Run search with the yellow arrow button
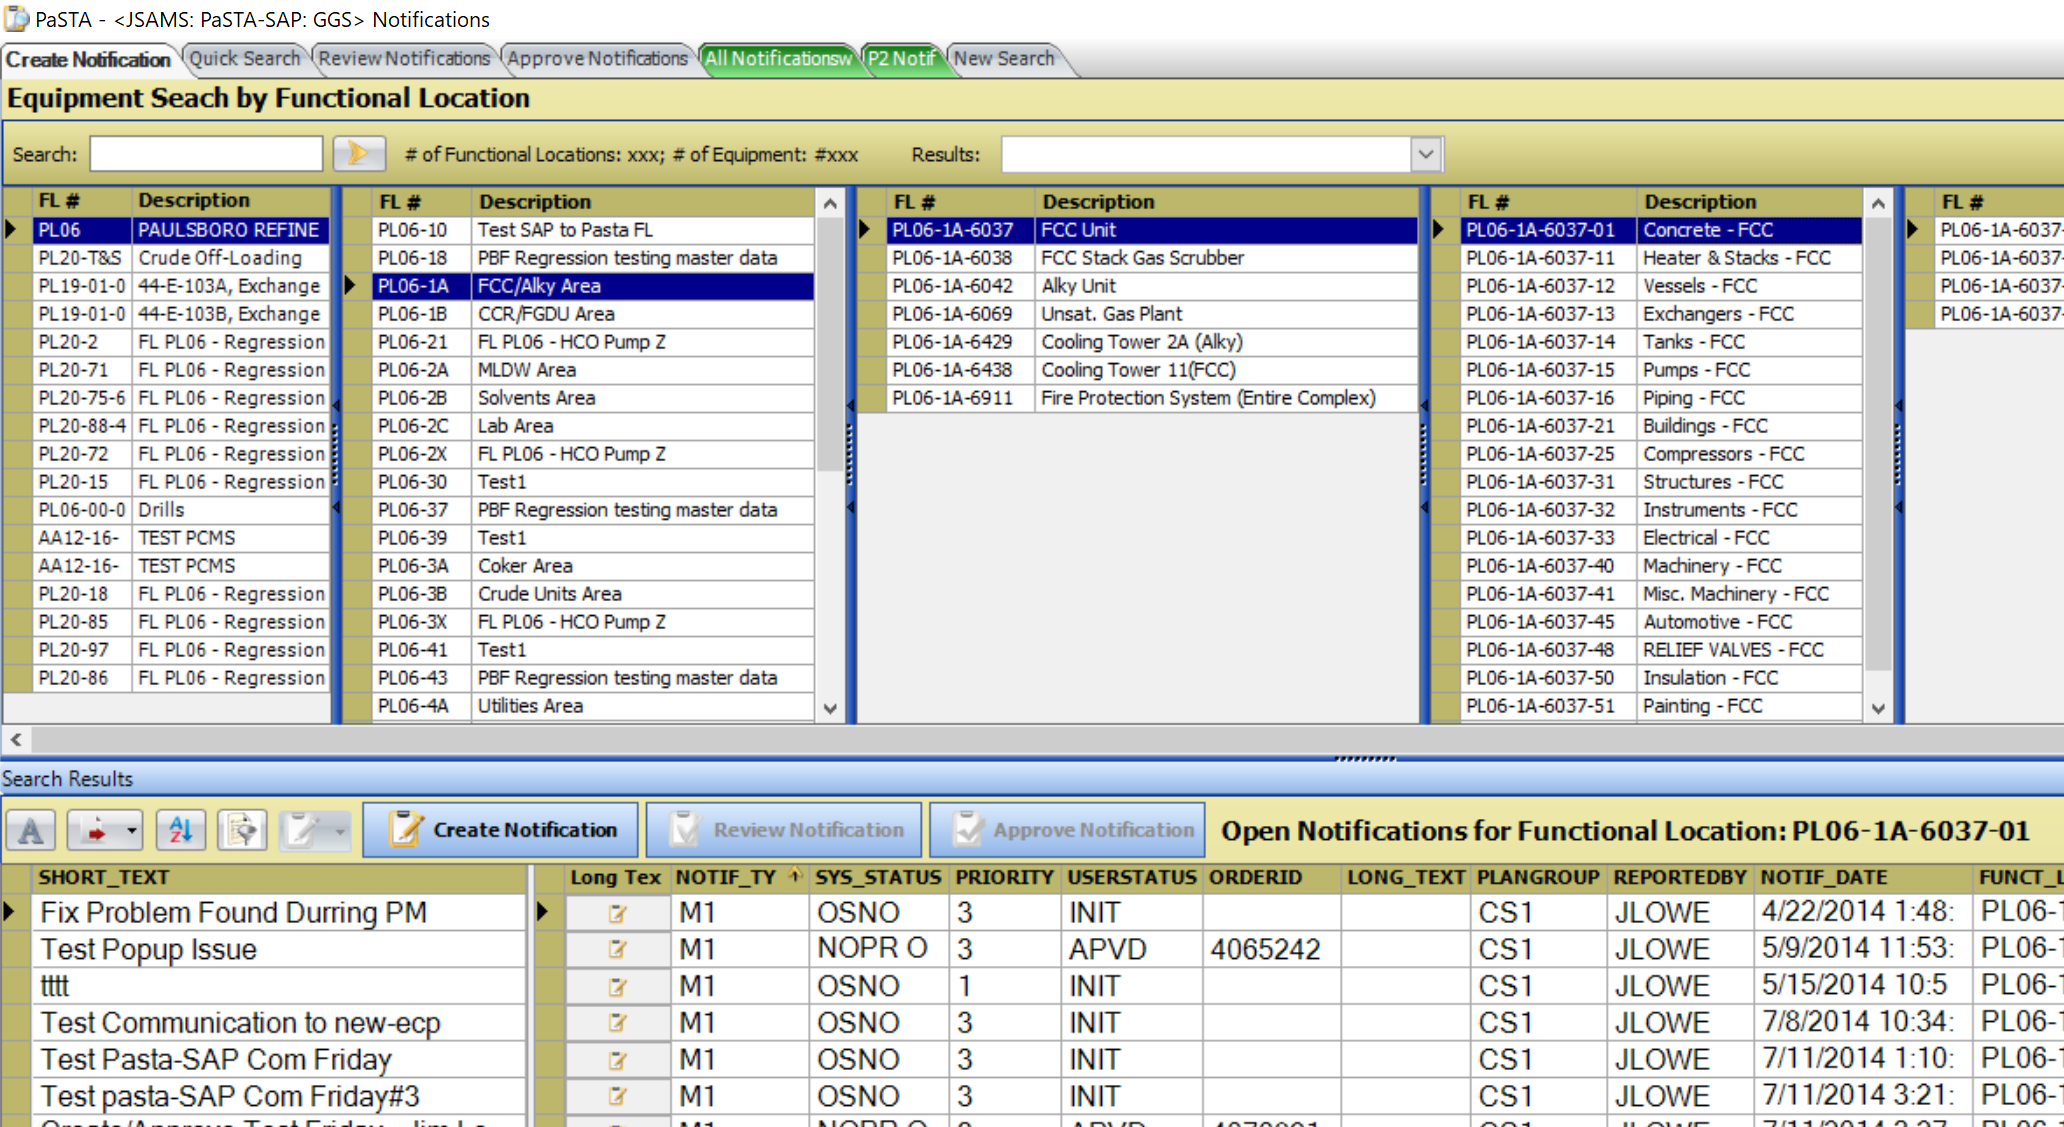 359,154
